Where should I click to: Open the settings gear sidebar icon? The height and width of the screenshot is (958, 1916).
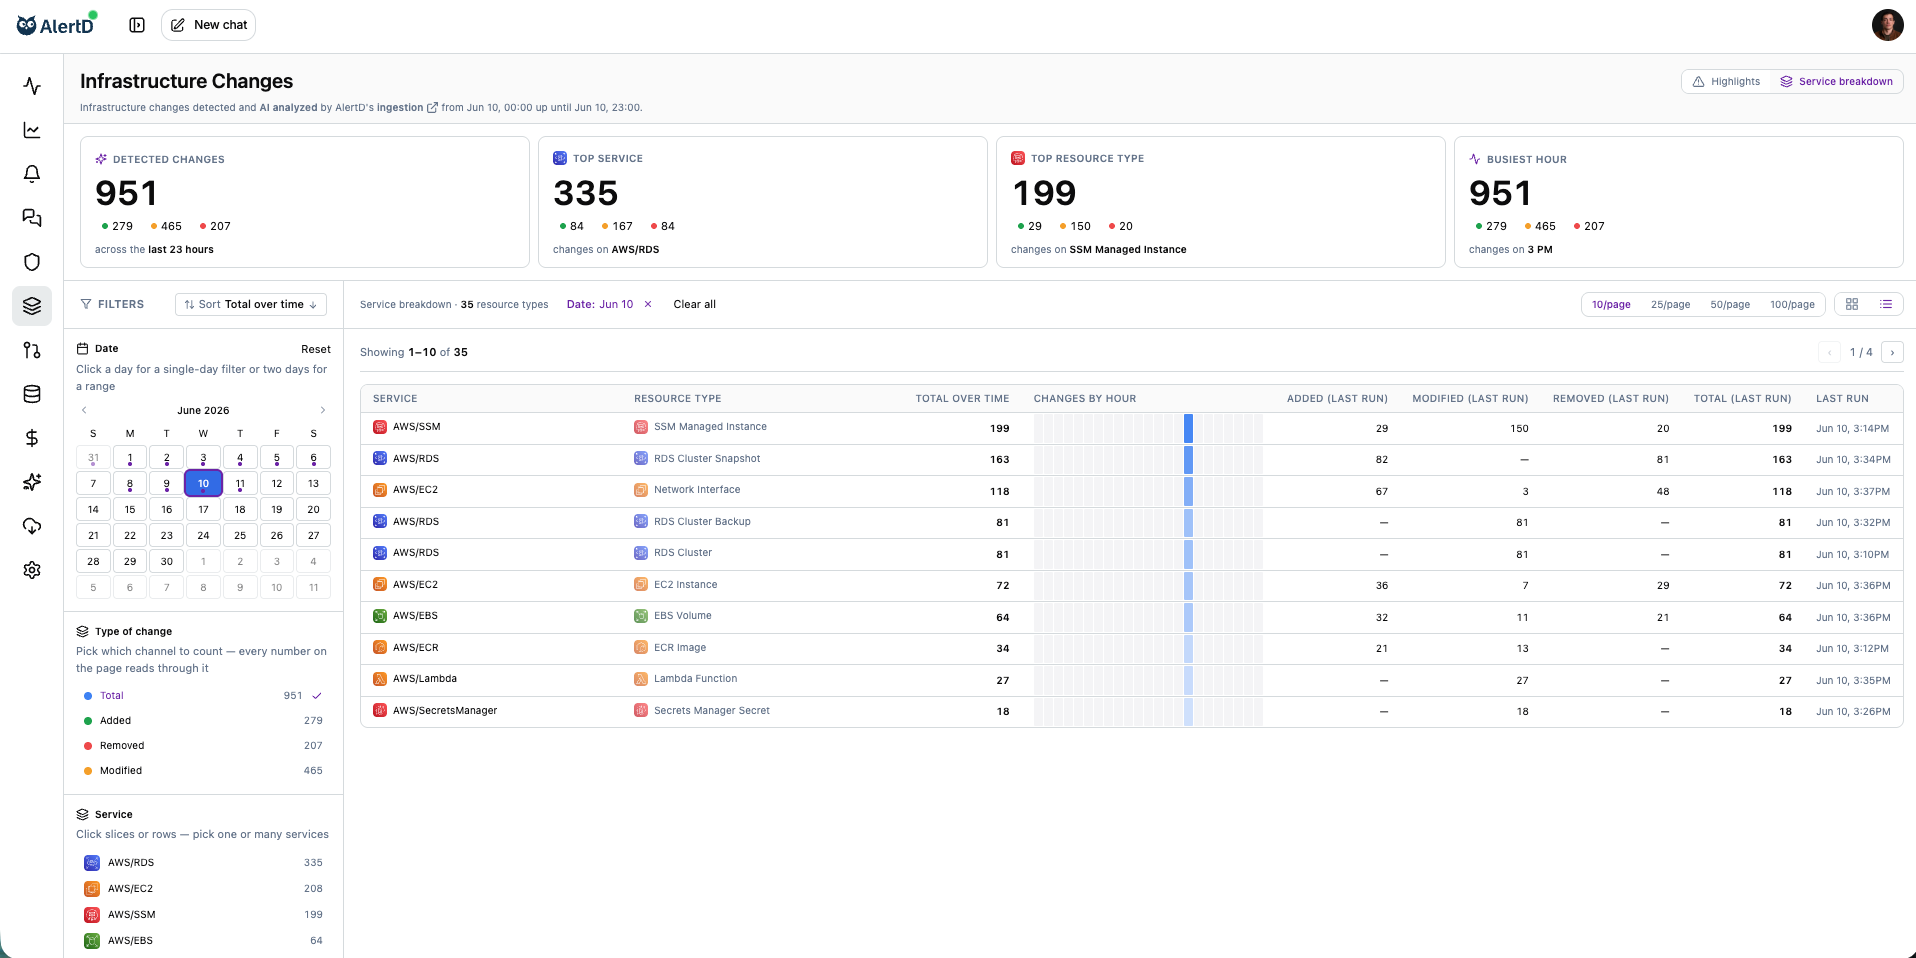pos(32,570)
